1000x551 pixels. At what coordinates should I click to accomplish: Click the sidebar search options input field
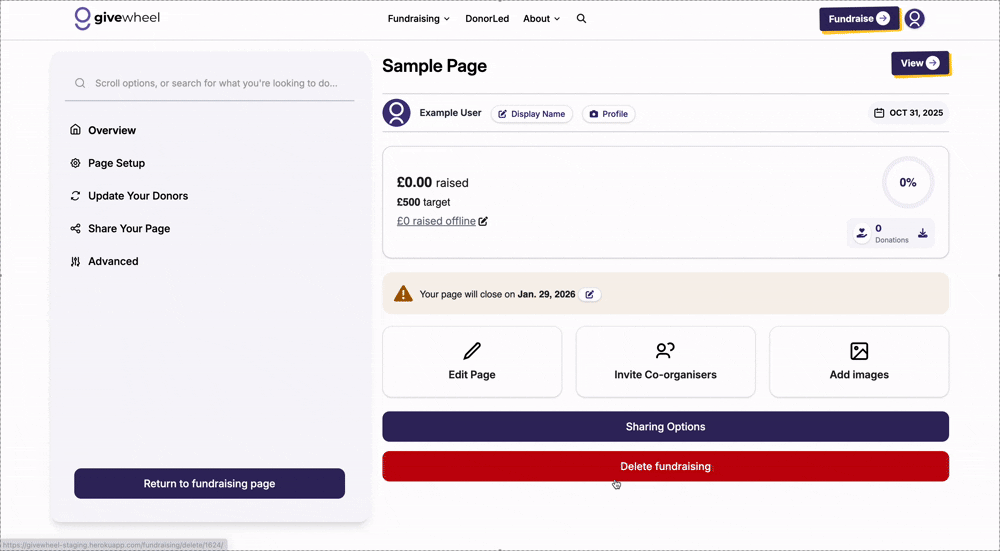[215, 84]
